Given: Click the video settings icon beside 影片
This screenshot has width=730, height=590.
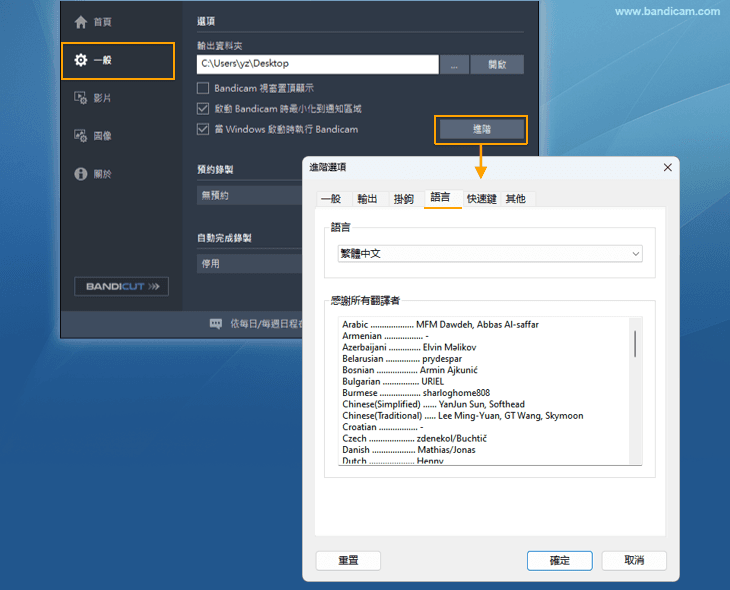Looking at the screenshot, I should coord(81,98).
